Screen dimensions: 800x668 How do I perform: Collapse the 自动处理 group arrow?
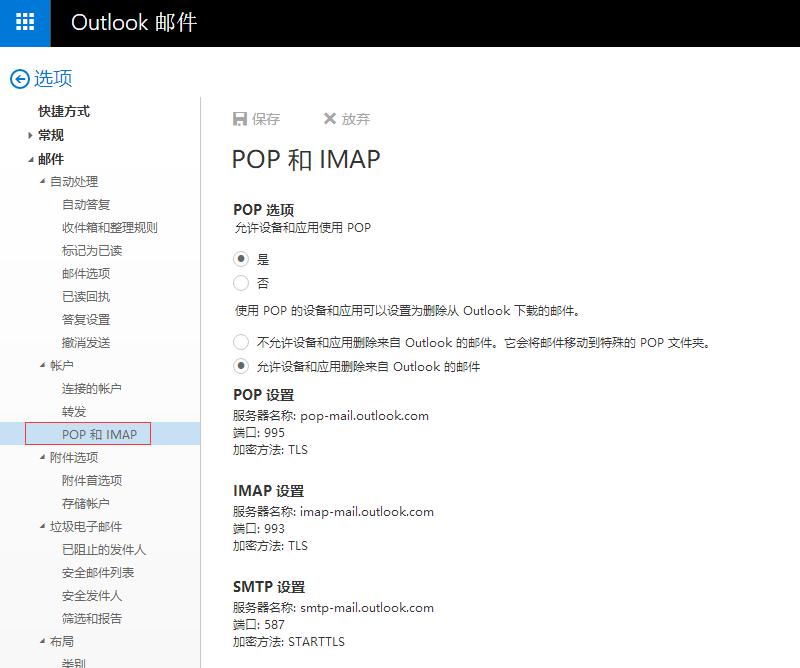[x=42, y=181]
